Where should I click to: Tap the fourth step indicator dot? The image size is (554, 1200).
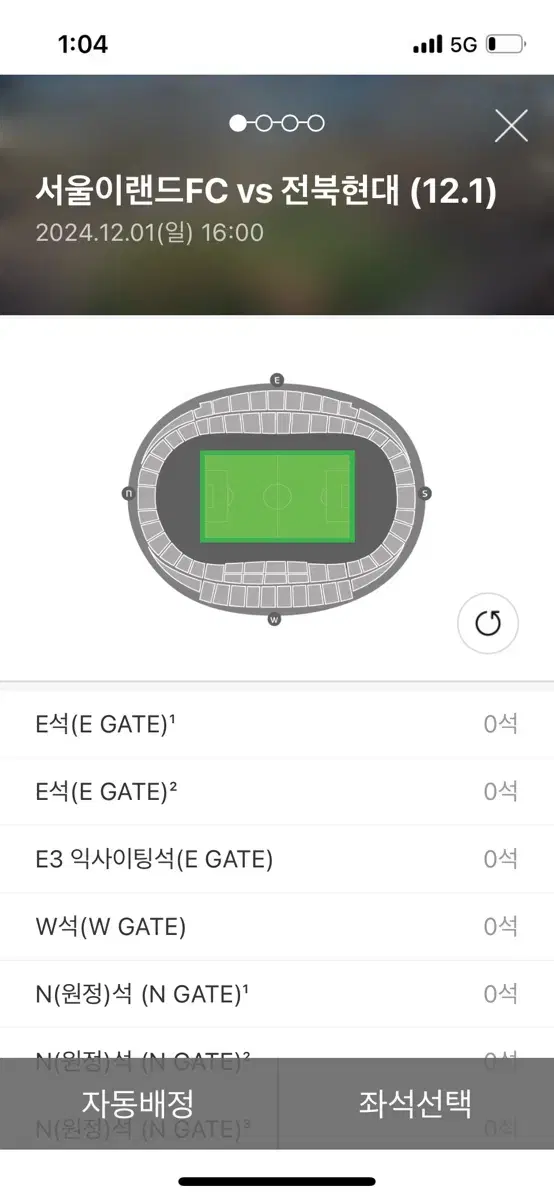(x=316, y=123)
